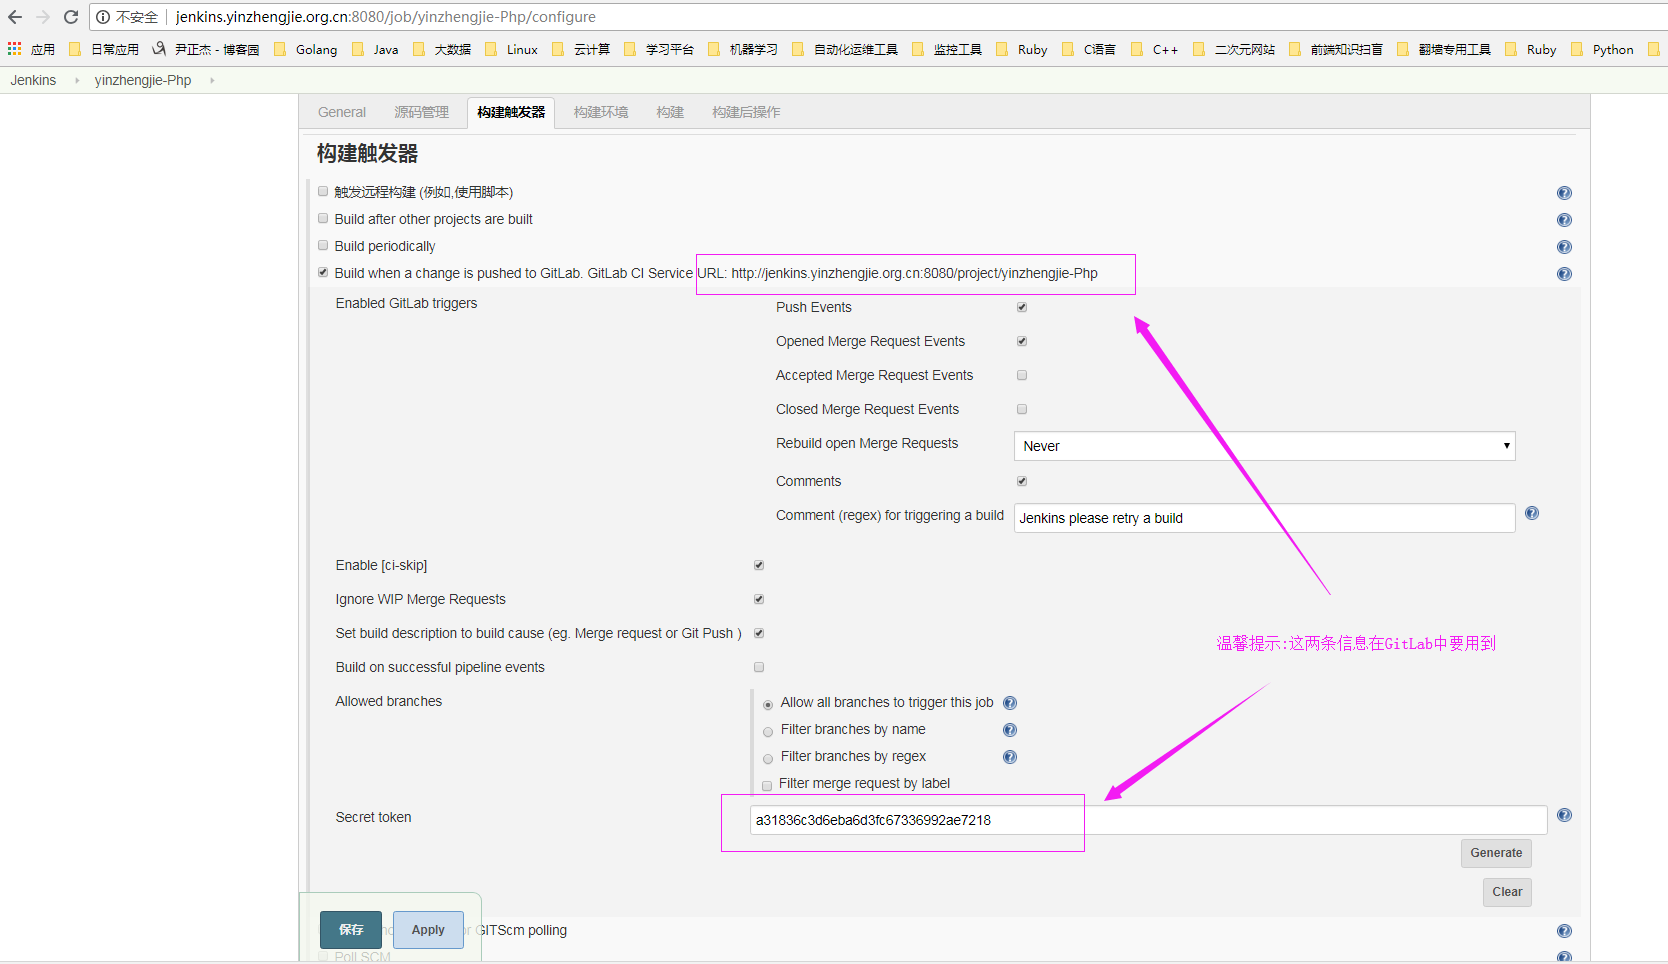Clear the secret token
The height and width of the screenshot is (964, 1668).
tap(1507, 892)
